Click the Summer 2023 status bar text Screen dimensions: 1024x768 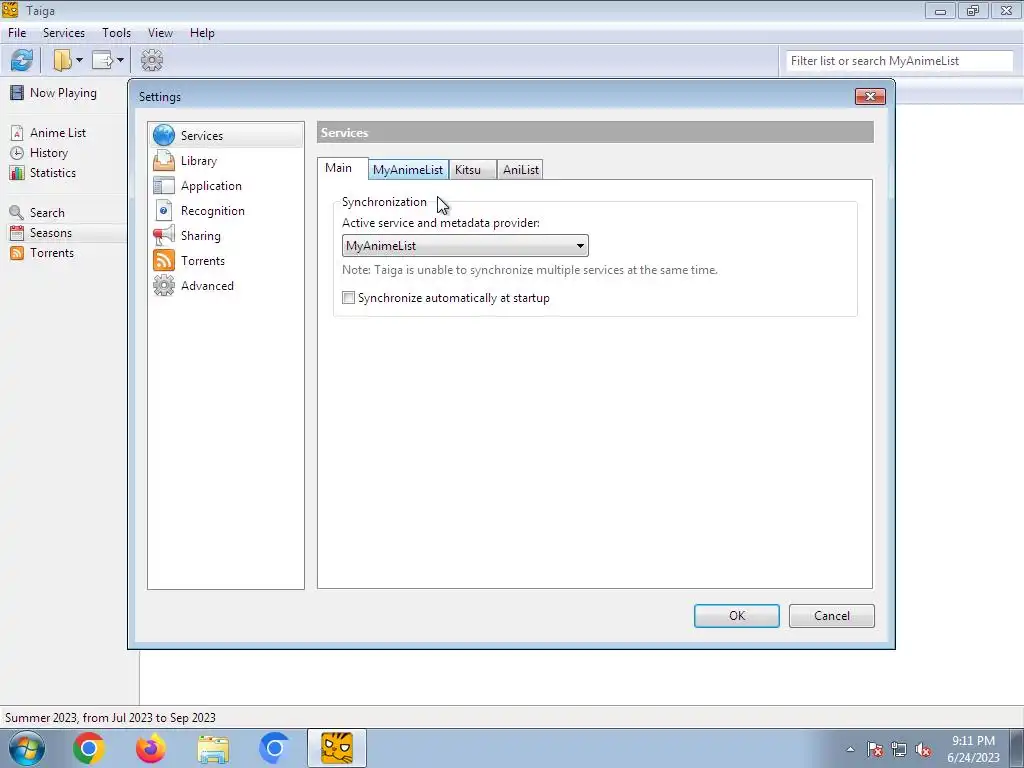[x=110, y=718]
